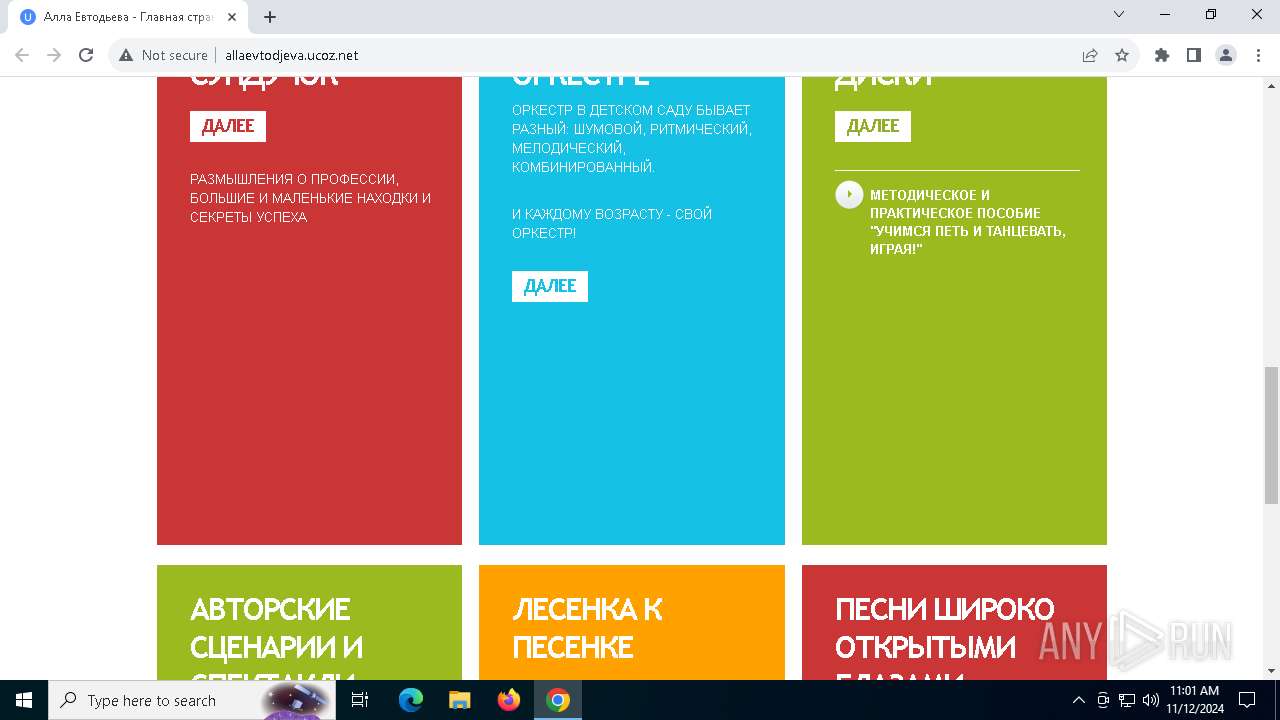Click the round arrow icon beside МЕТОДИЧЕСКОЕ пособие
Image resolution: width=1280 pixels, height=720 pixels.
point(849,194)
